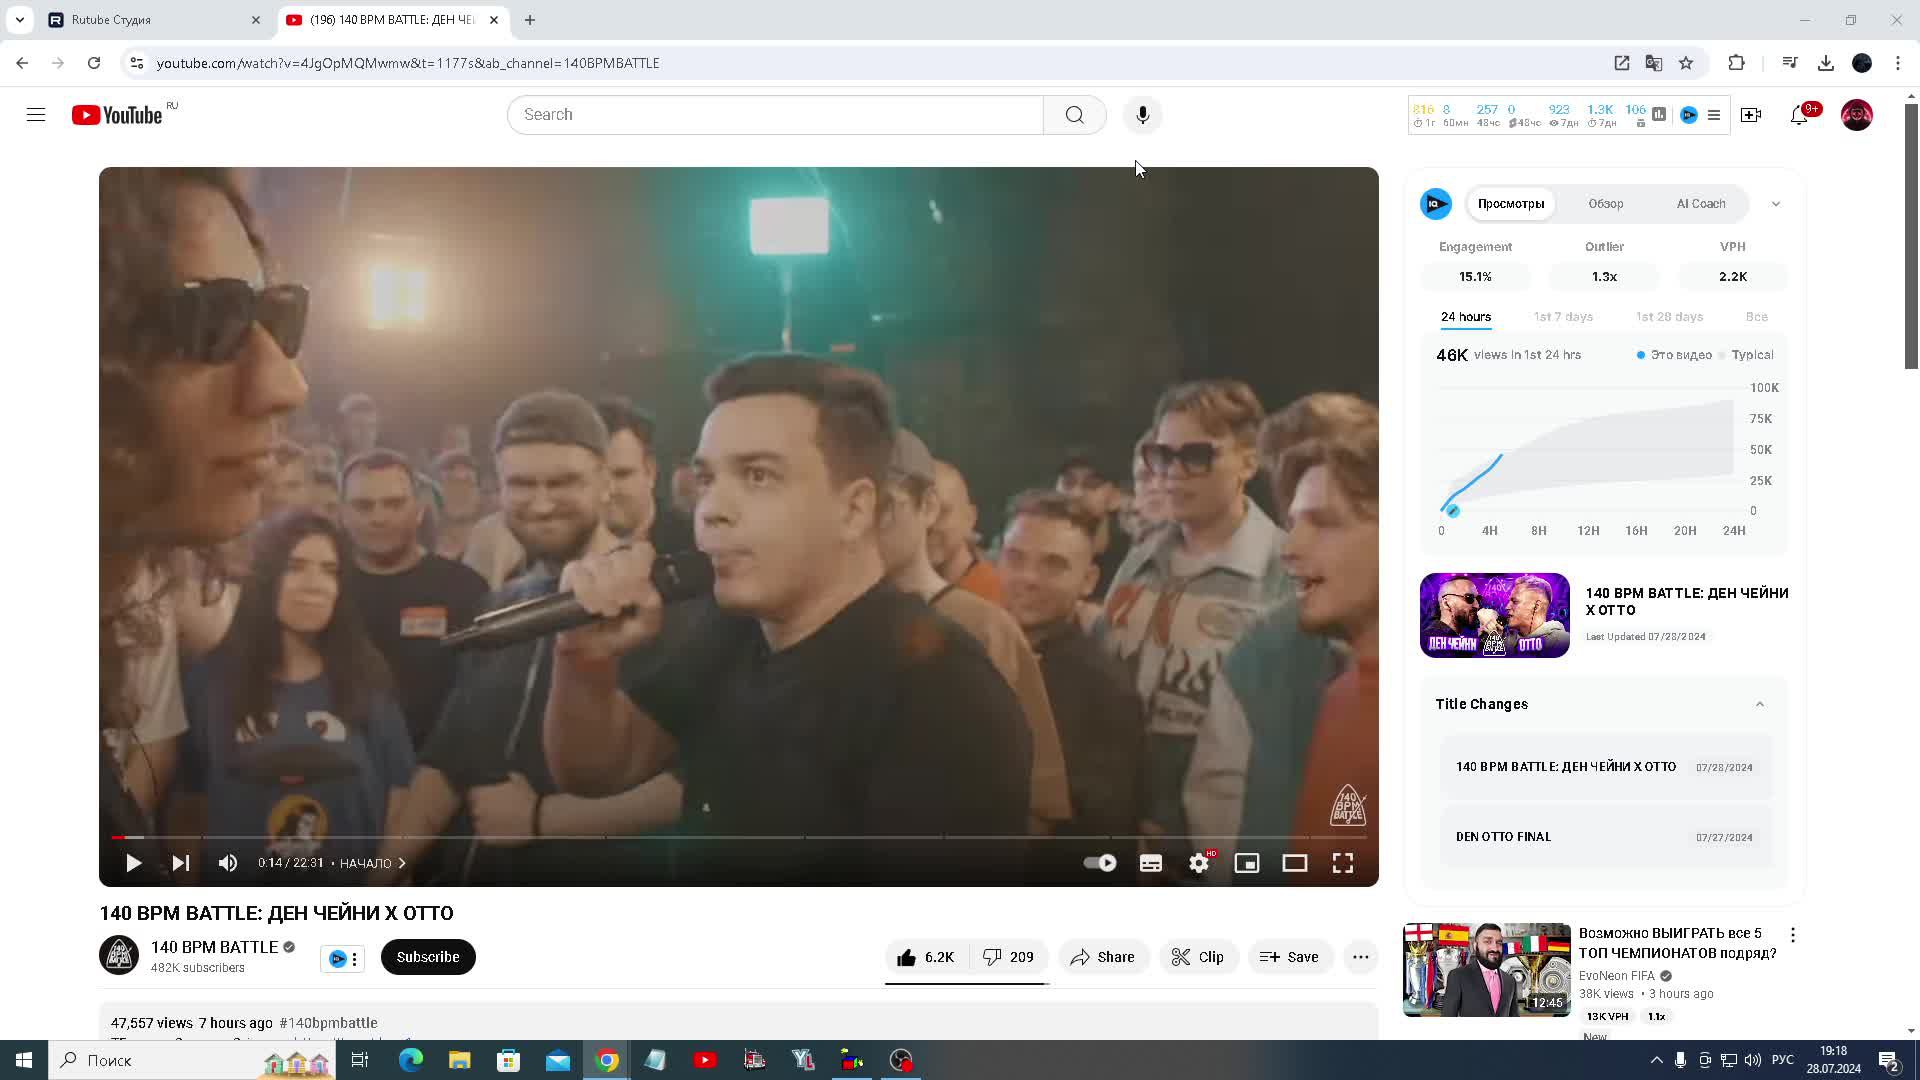
Task: Search with your voice microphone
Action: click(x=1142, y=115)
